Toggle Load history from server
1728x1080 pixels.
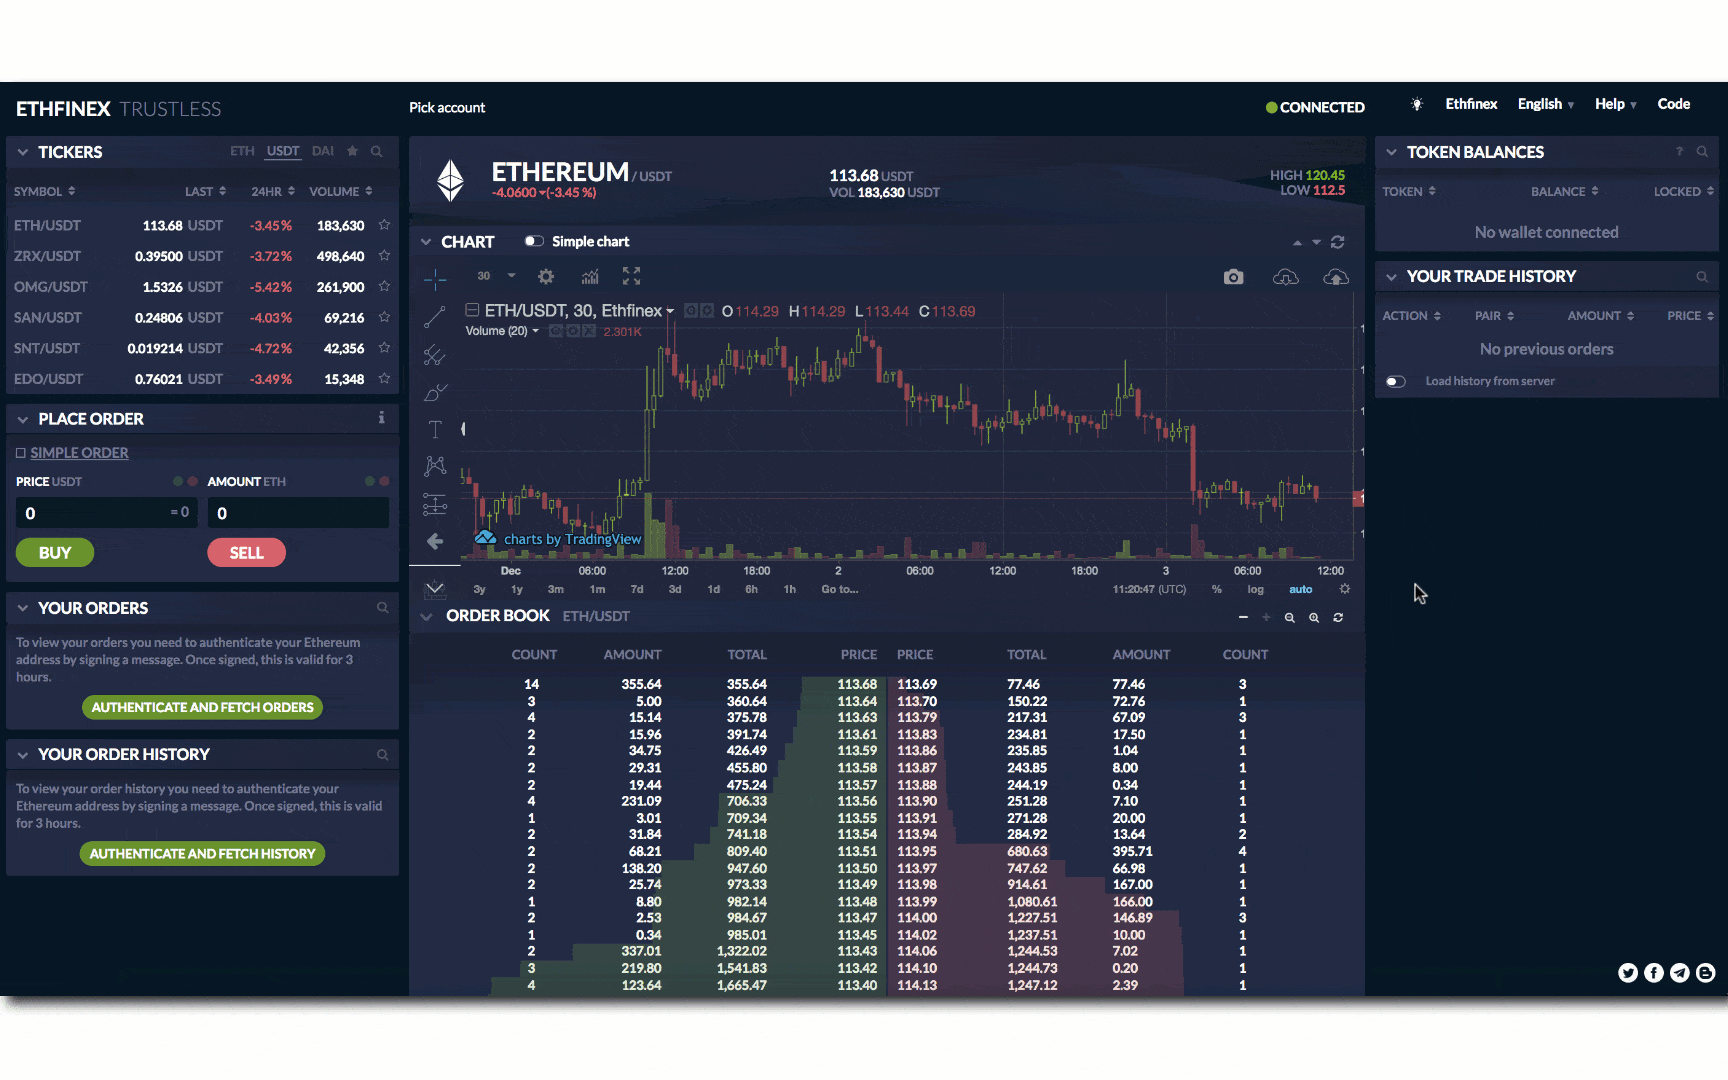point(1396,381)
